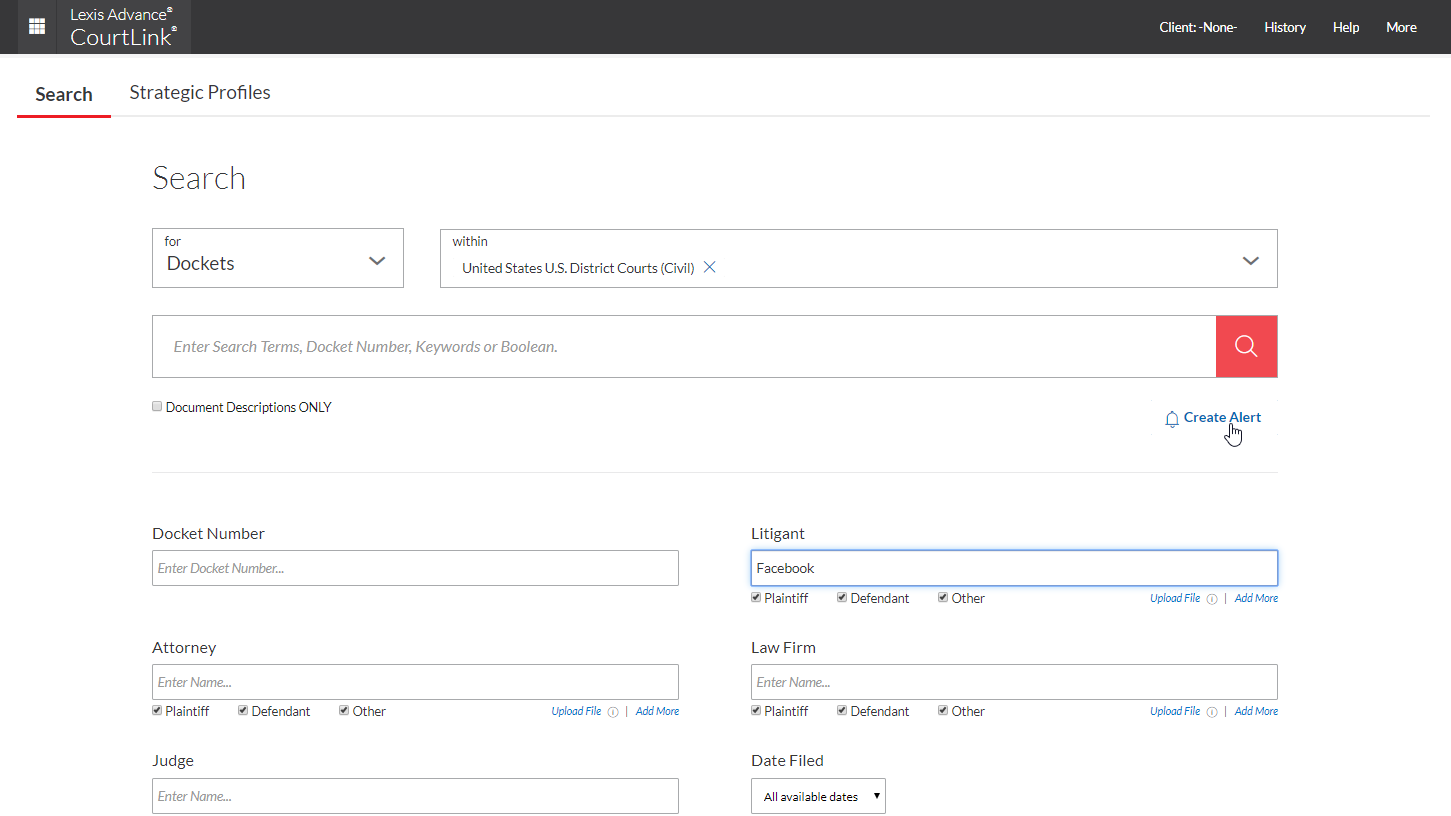Expand the 'within' courts selector
Image resolution: width=1451 pixels, height=816 pixels.
[1250, 259]
